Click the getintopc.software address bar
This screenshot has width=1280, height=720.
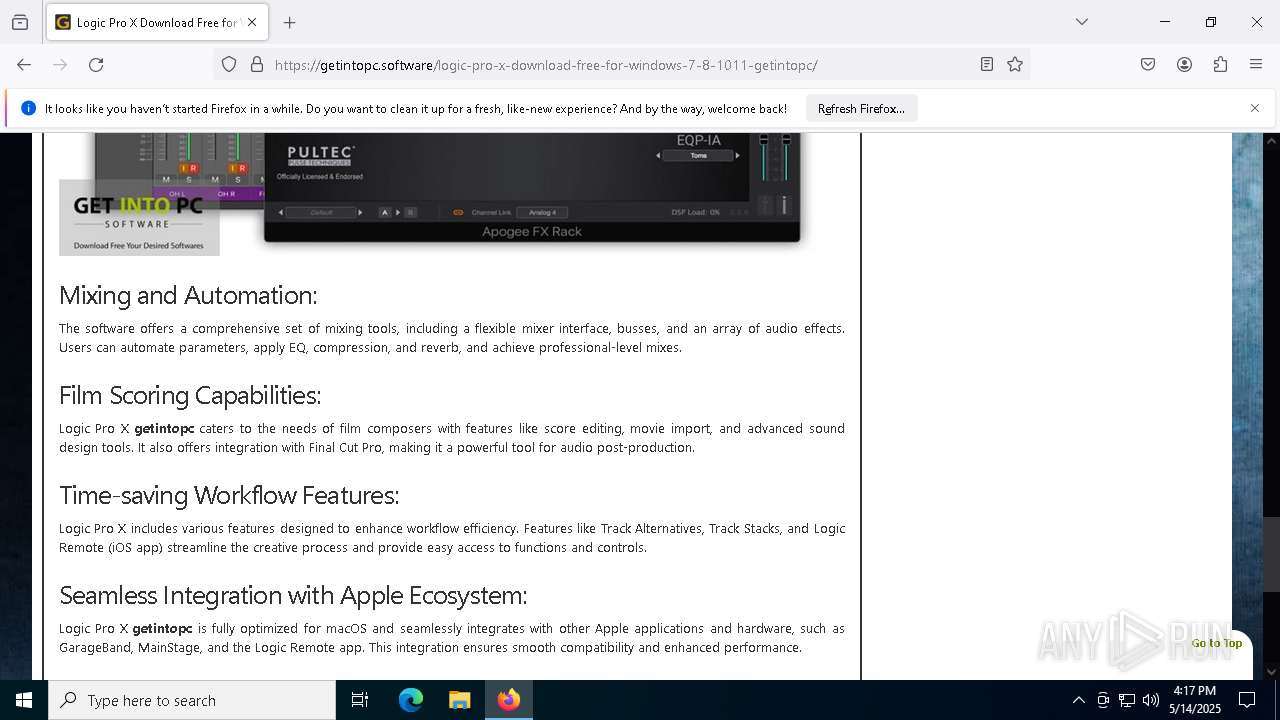tap(620, 65)
